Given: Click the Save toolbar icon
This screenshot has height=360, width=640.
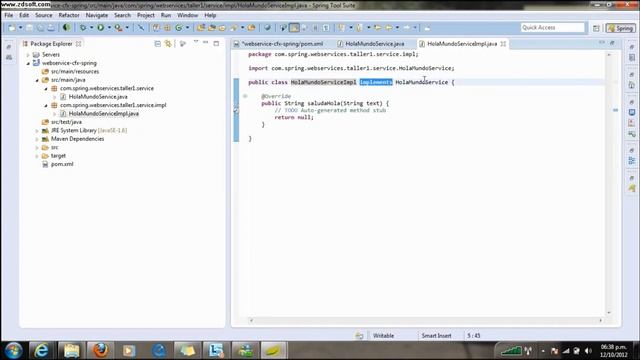Looking at the screenshot, I should pyautogui.click(x=29, y=28).
